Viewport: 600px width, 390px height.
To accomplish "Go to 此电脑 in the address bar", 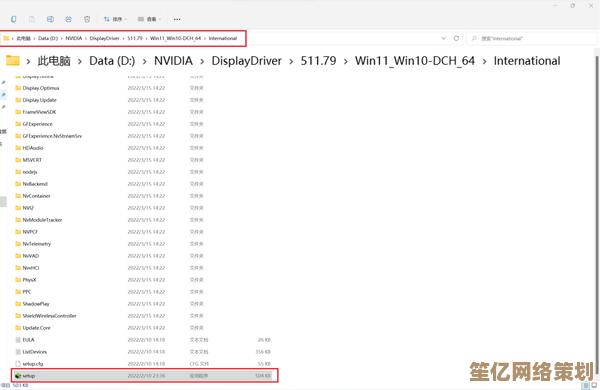I will (23, 38).
